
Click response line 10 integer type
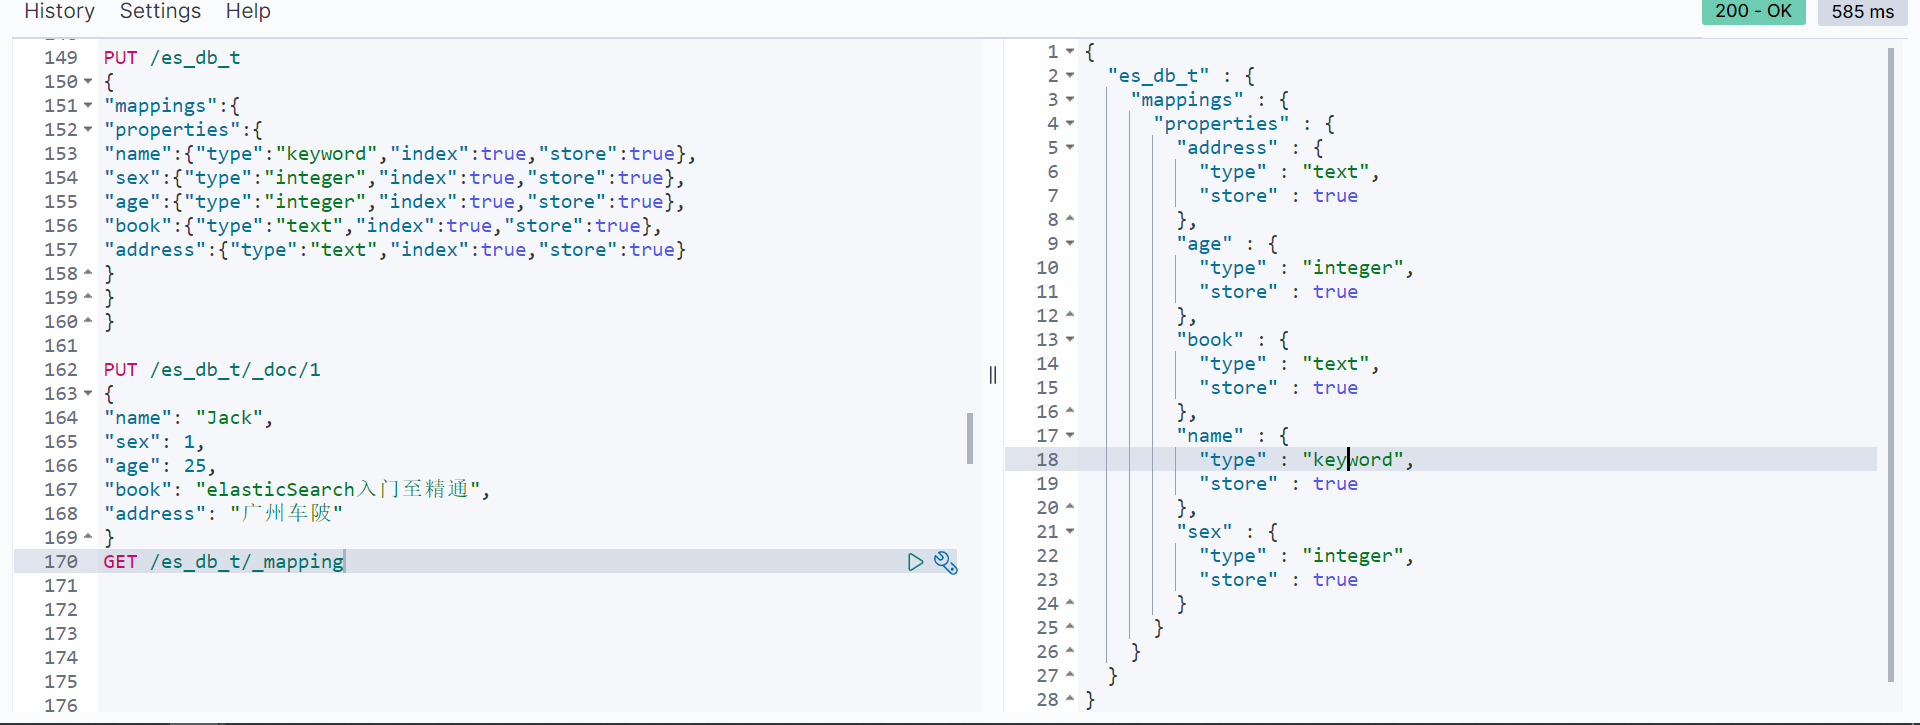pos(1353,268)
